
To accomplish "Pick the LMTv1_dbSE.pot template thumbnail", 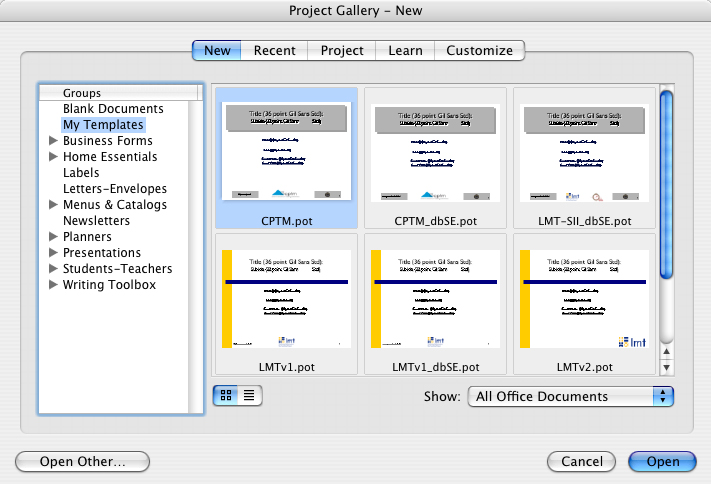I will [x=434, y=297].
